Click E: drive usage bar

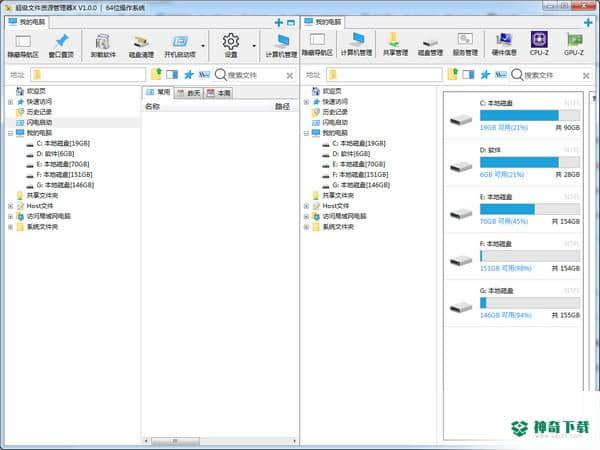point(530,209)
